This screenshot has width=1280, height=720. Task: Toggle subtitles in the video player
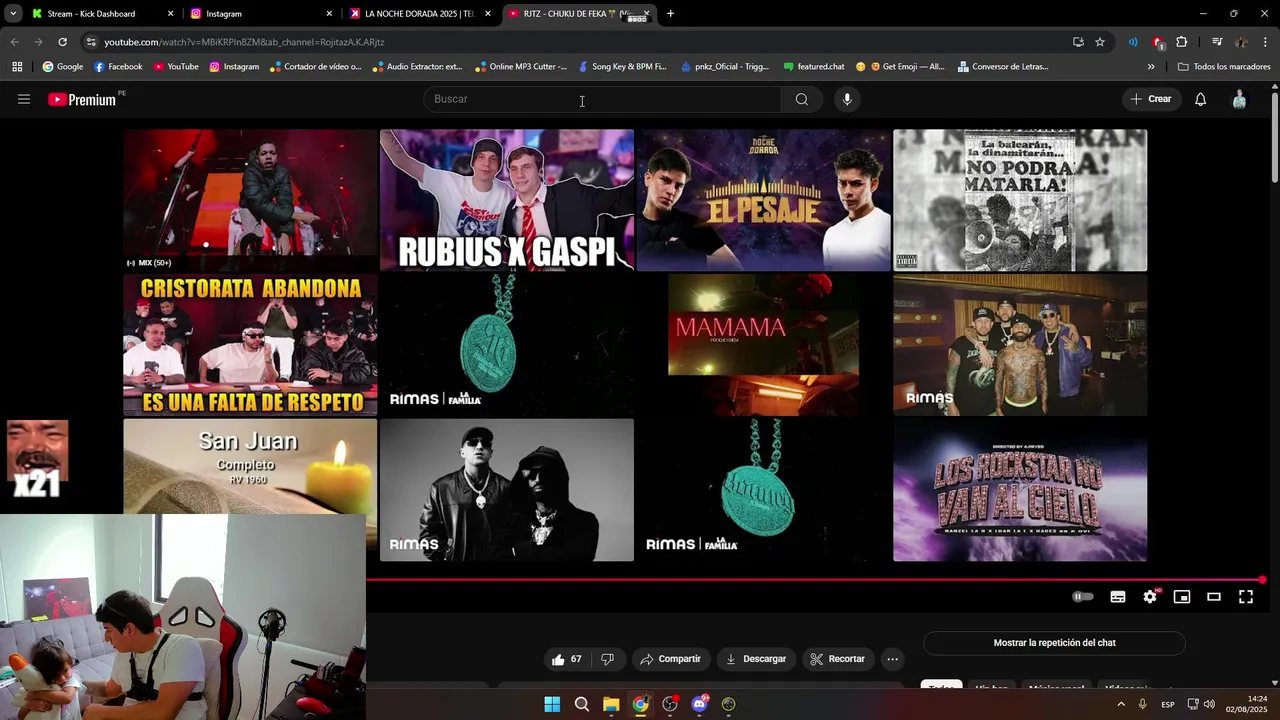pyautogui.click(x=1118, y=597)
